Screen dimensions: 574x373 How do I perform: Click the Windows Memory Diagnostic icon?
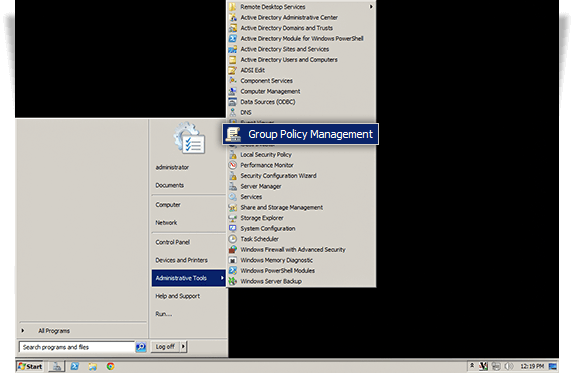pos(232,260)
